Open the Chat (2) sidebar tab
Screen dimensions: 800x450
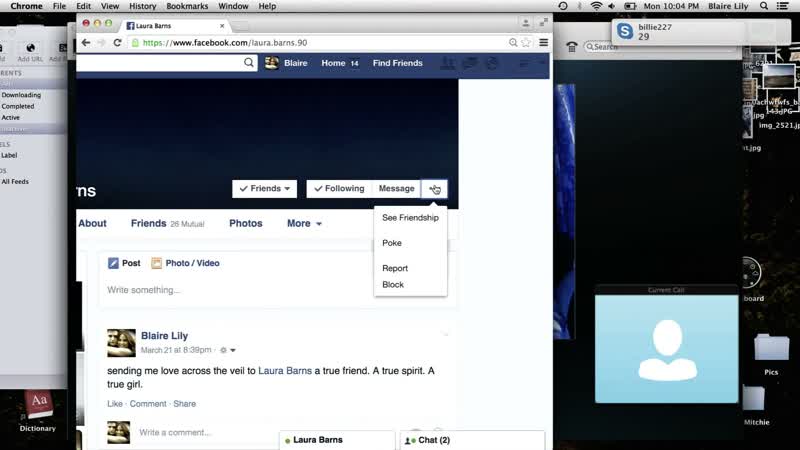coord(472,440)
